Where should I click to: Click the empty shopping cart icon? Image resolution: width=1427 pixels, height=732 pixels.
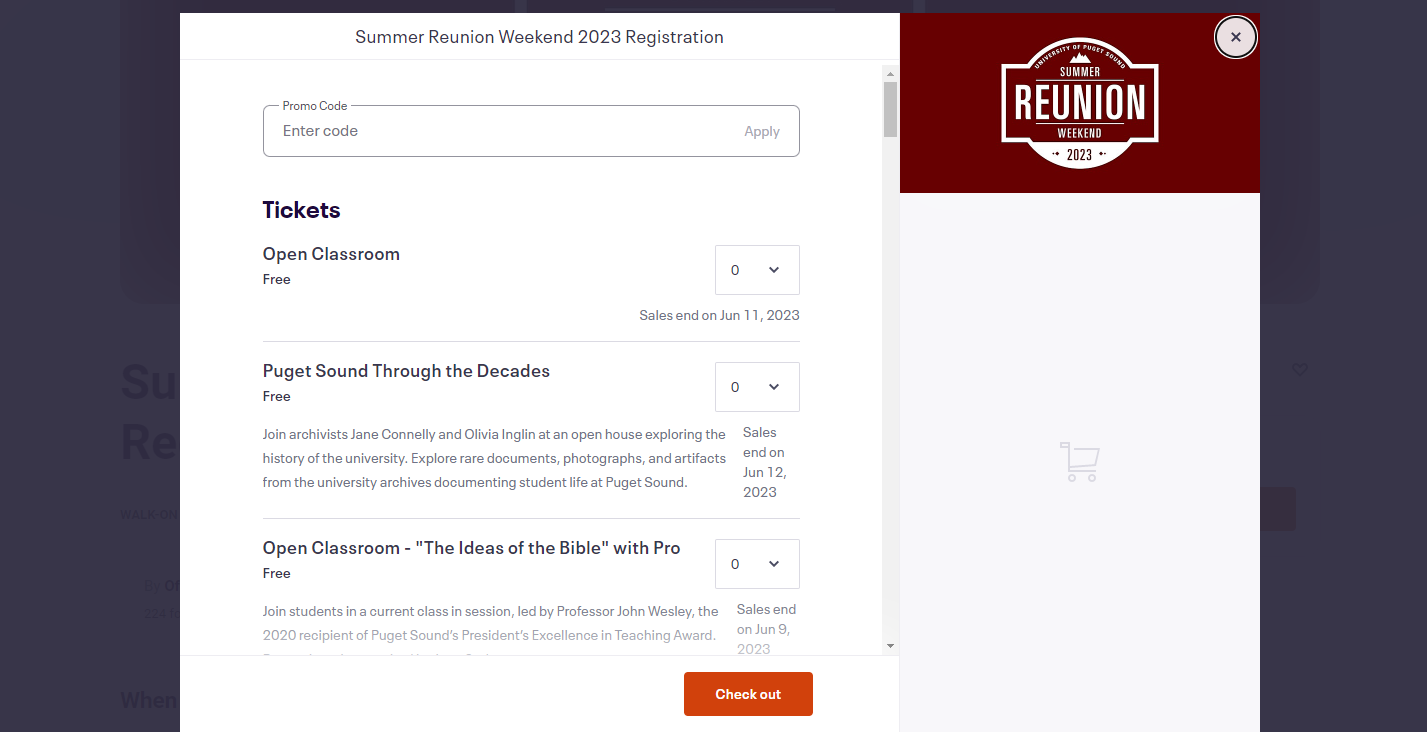click(x=1079, y=462)
